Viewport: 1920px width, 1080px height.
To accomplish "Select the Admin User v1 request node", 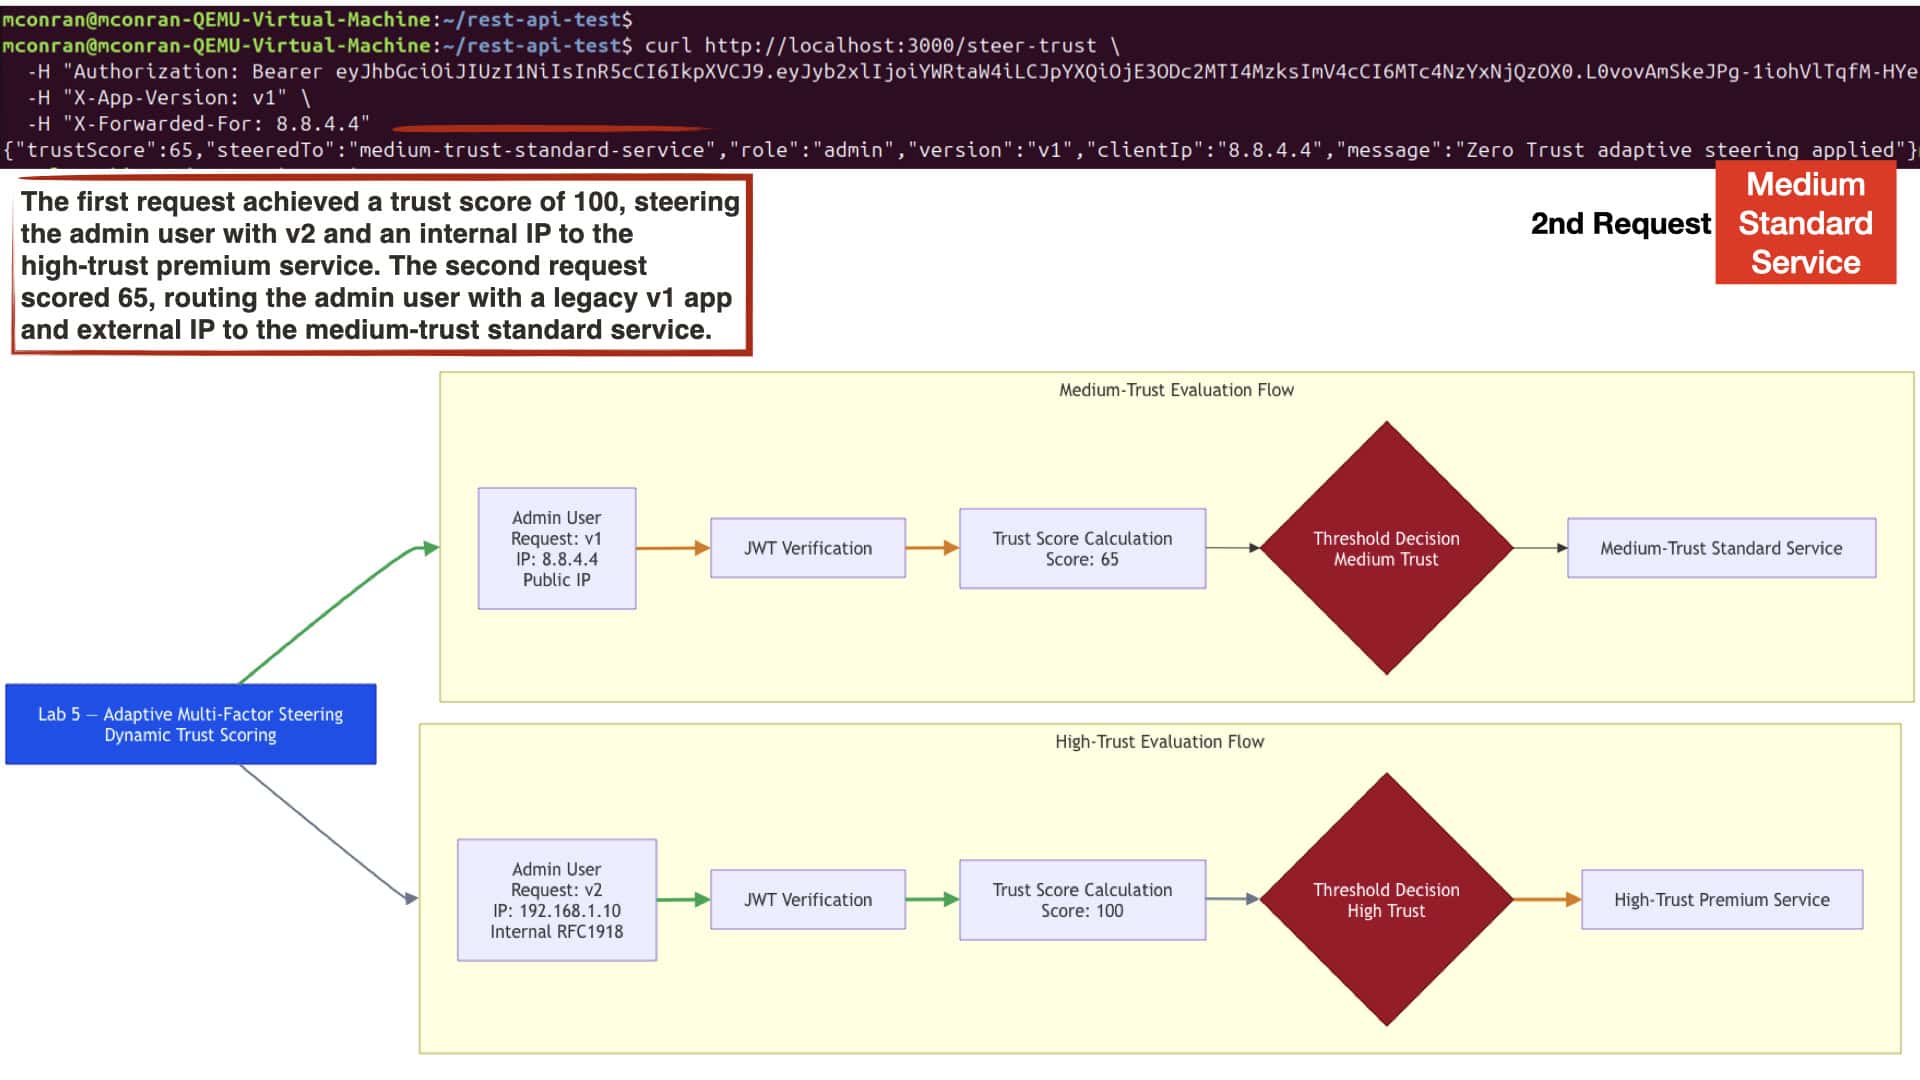I will 557,548.
